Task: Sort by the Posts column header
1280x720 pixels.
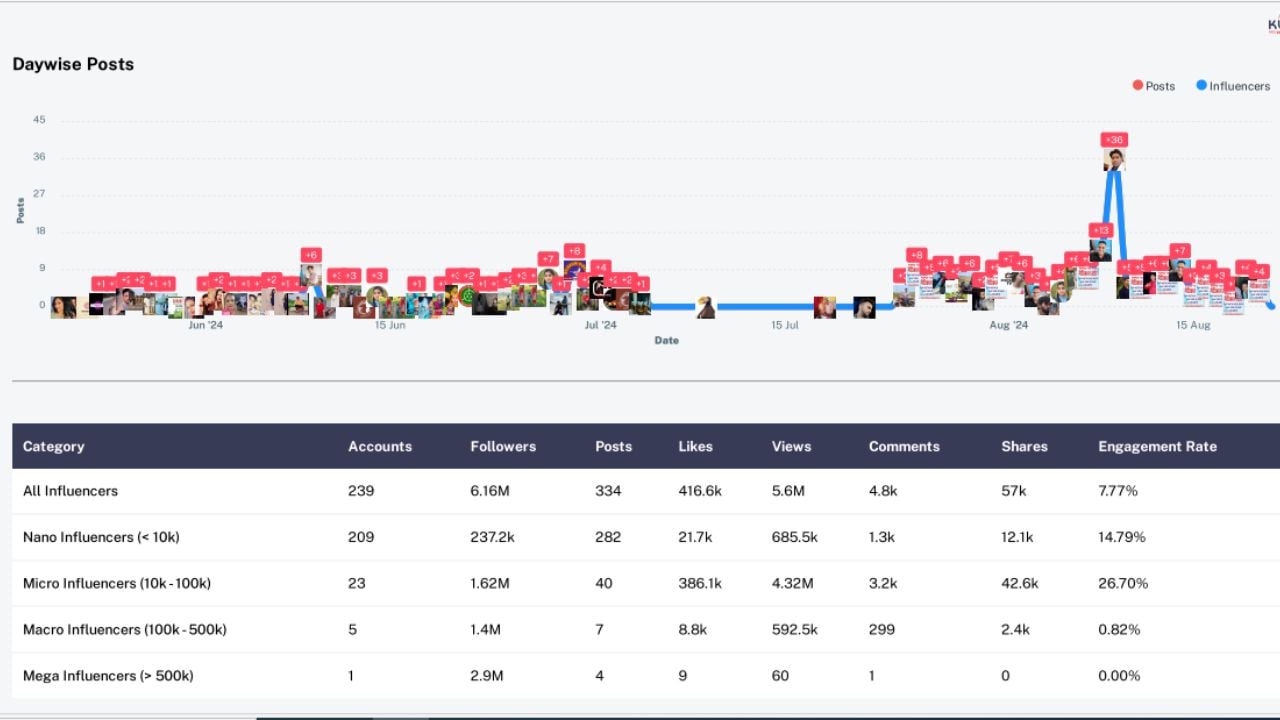Action: tap(614, 447)
